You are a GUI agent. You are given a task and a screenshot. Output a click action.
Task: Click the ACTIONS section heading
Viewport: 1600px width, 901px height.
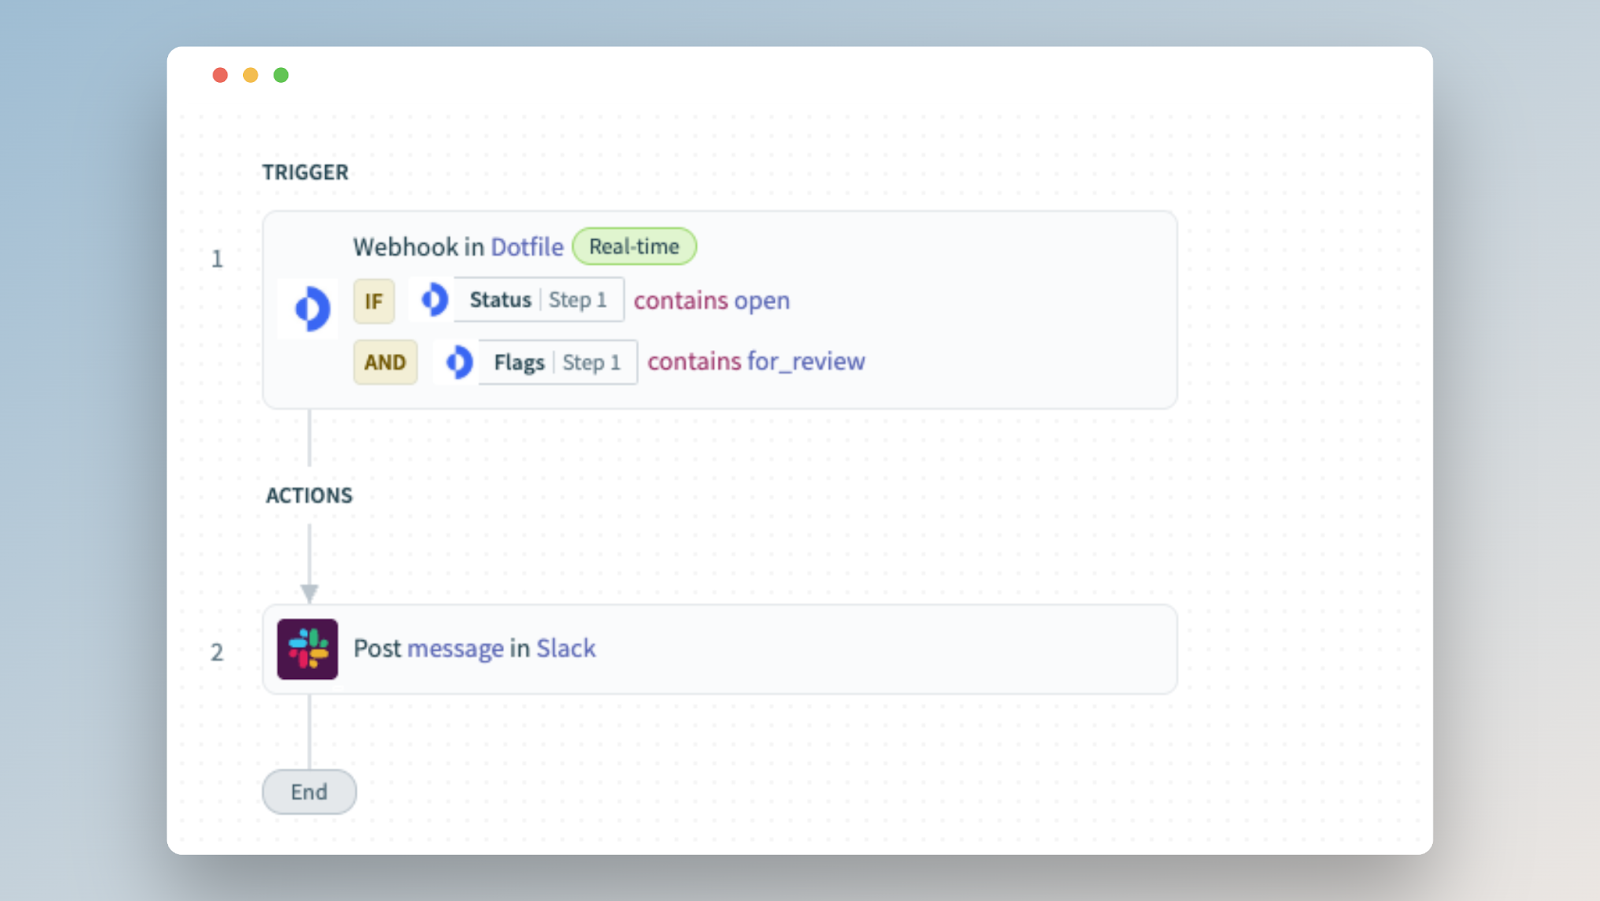[309, 495]
